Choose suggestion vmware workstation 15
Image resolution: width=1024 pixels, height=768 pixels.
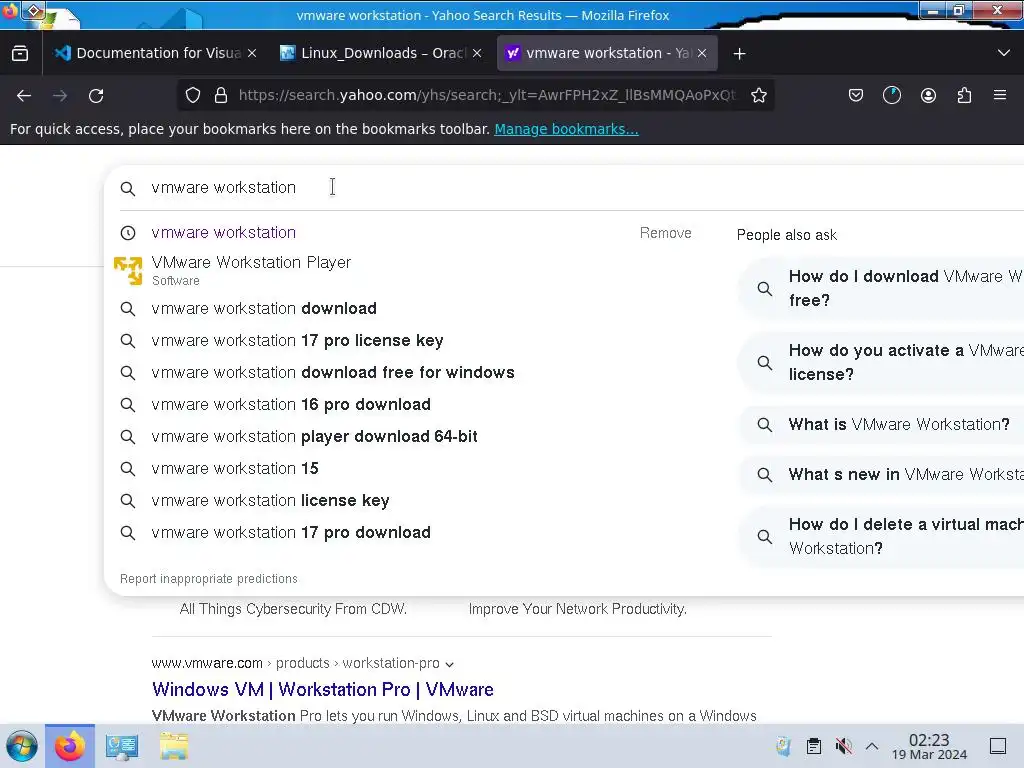234,468
